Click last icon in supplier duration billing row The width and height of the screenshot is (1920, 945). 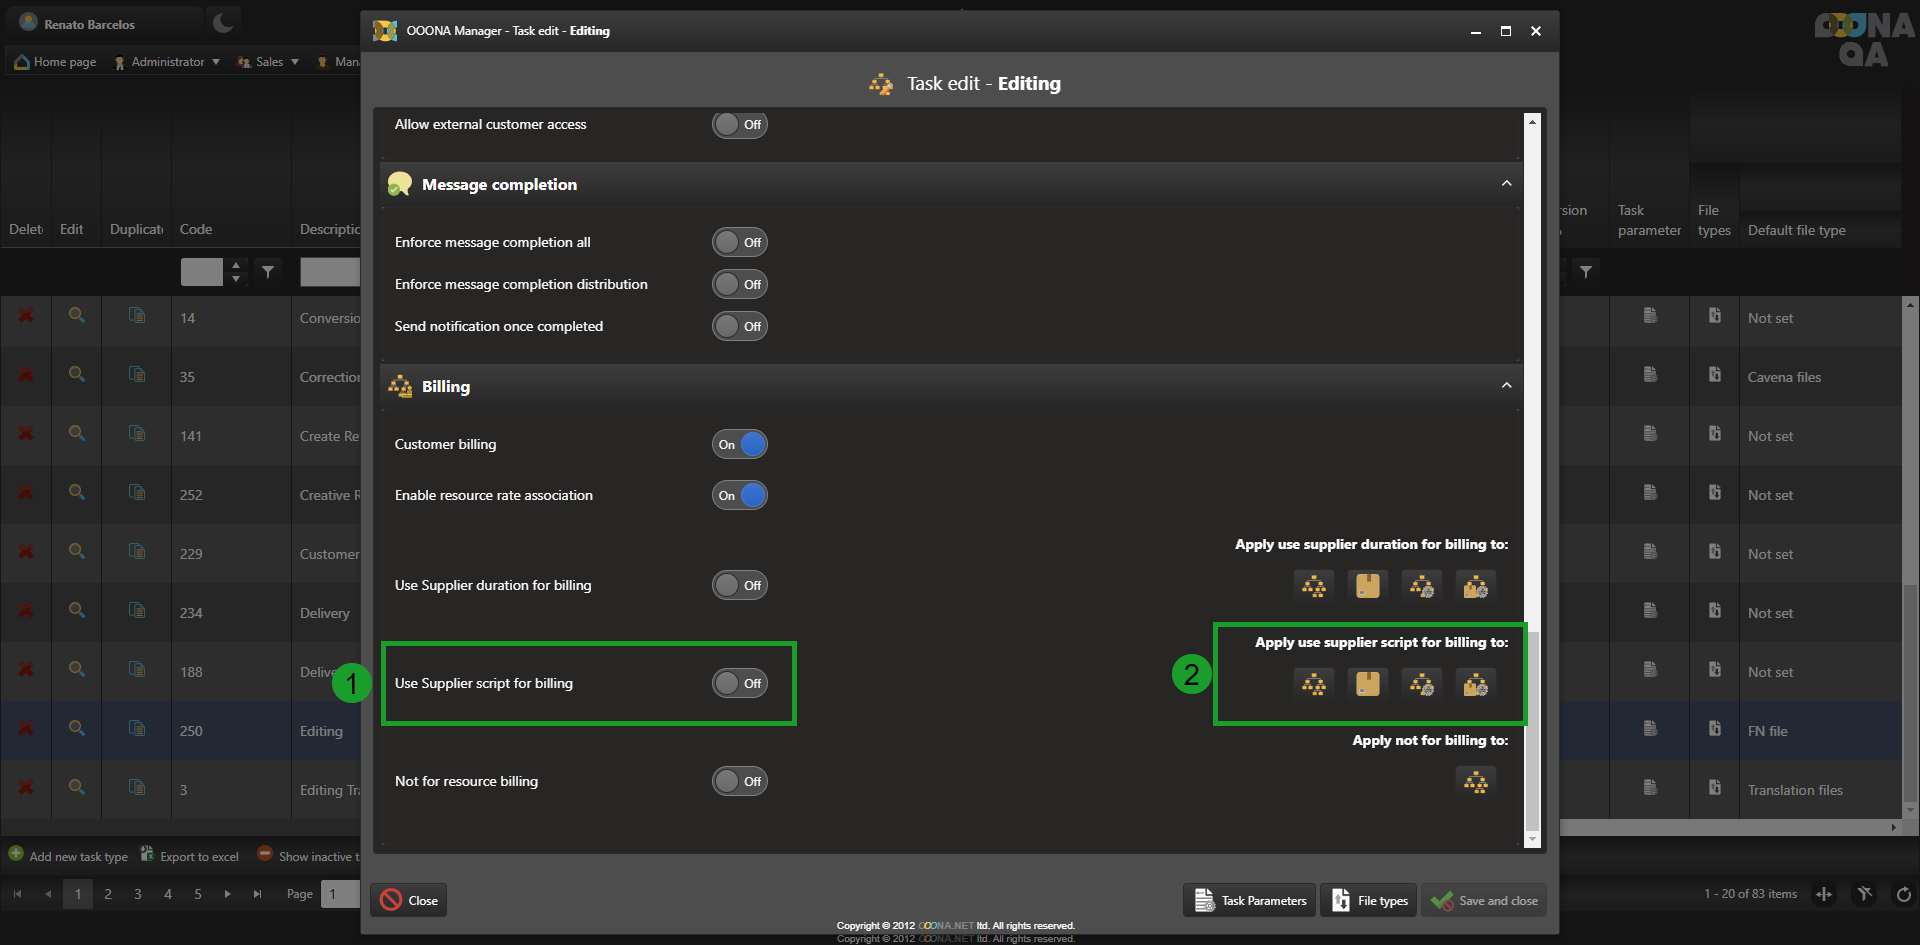1475,586
